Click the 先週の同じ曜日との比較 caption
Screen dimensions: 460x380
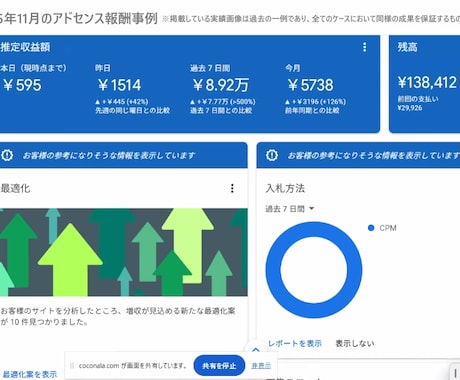133,110
